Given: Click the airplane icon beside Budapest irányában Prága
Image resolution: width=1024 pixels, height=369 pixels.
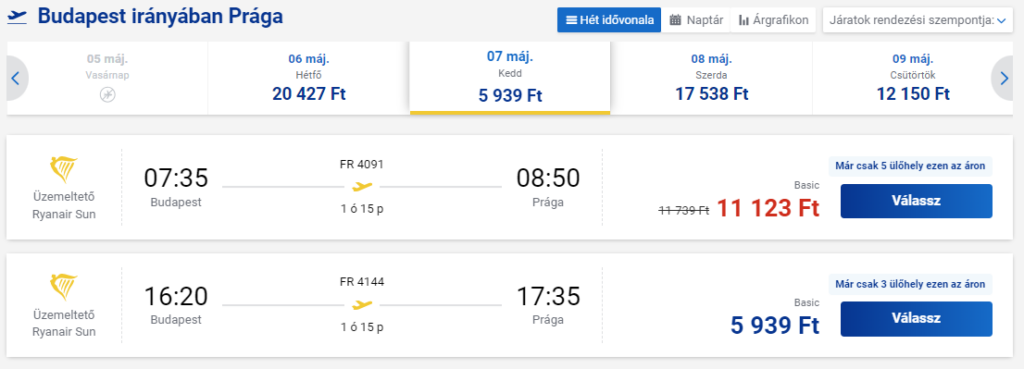Looking at the screenshot, I should (x=17, y=18).
